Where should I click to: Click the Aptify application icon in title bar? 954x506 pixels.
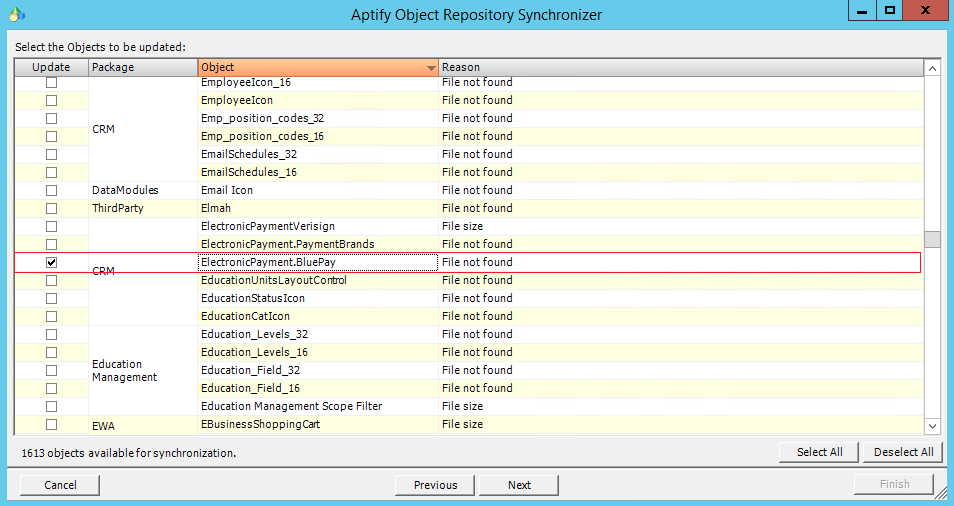pos(17,14)
